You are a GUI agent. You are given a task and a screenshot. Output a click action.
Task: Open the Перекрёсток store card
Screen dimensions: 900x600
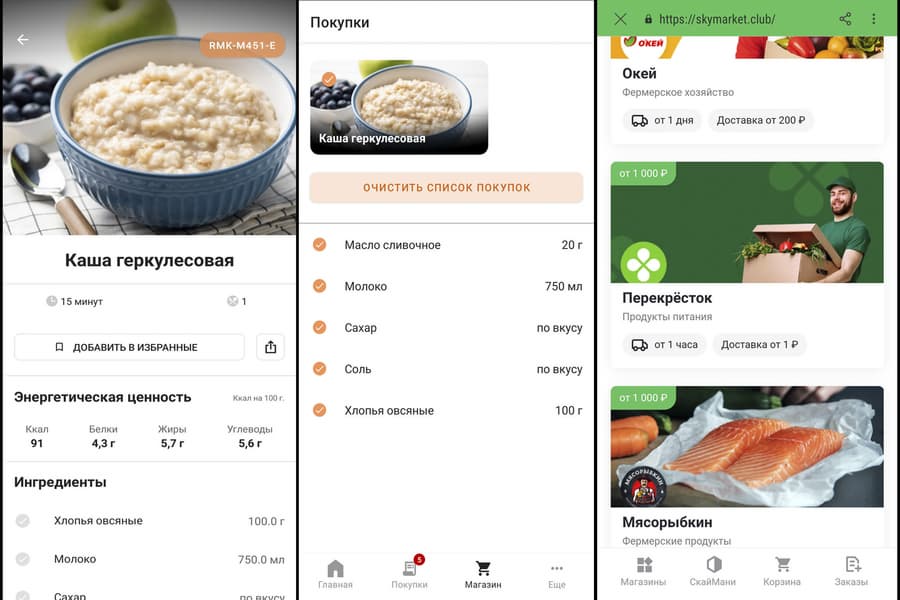click(x=747, y=265)
